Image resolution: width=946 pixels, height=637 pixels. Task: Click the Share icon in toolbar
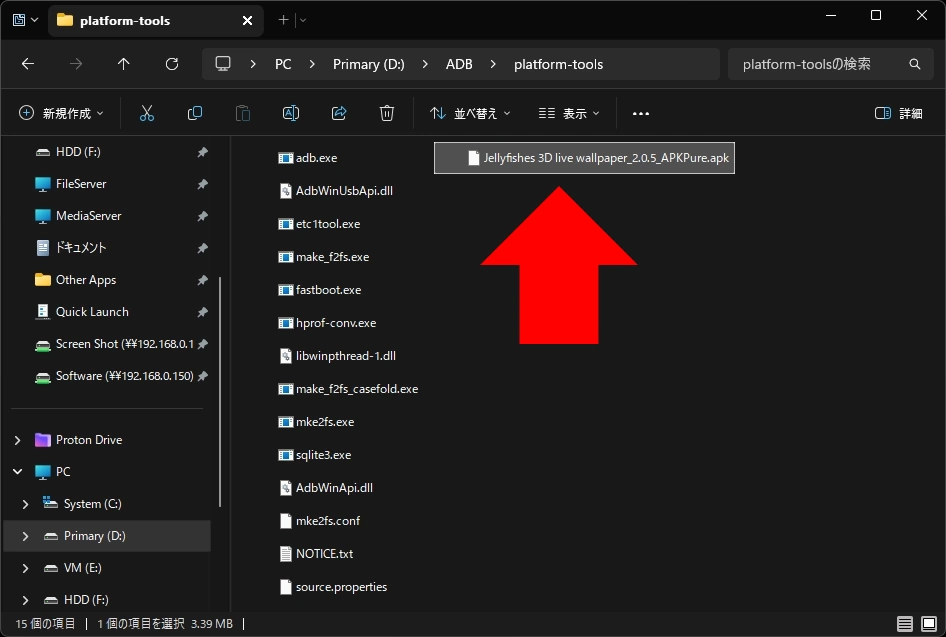(339, 113)
